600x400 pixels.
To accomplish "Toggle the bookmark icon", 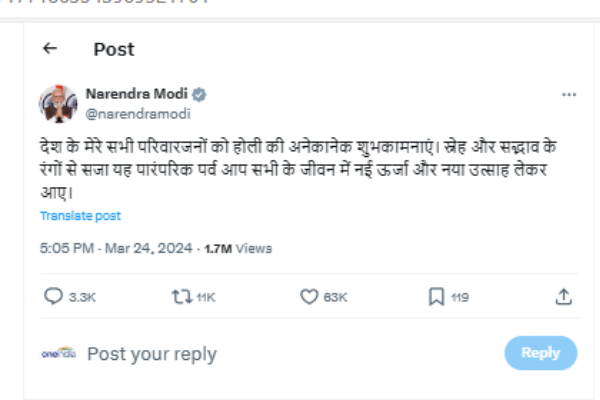I will tap(436, 296).
